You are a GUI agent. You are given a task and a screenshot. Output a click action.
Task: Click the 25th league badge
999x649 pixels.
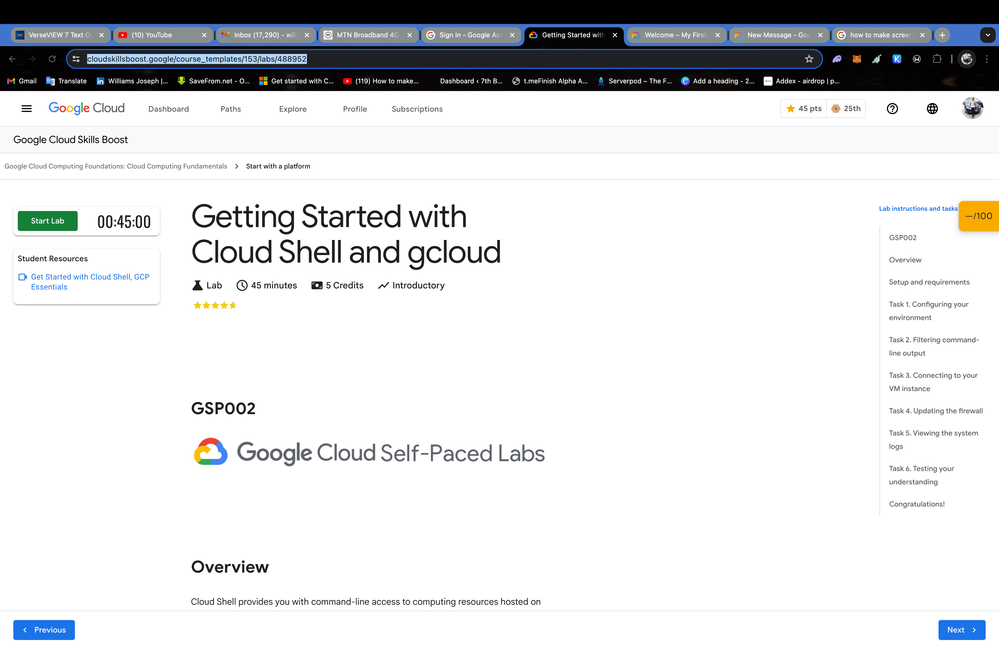point(846,109)
